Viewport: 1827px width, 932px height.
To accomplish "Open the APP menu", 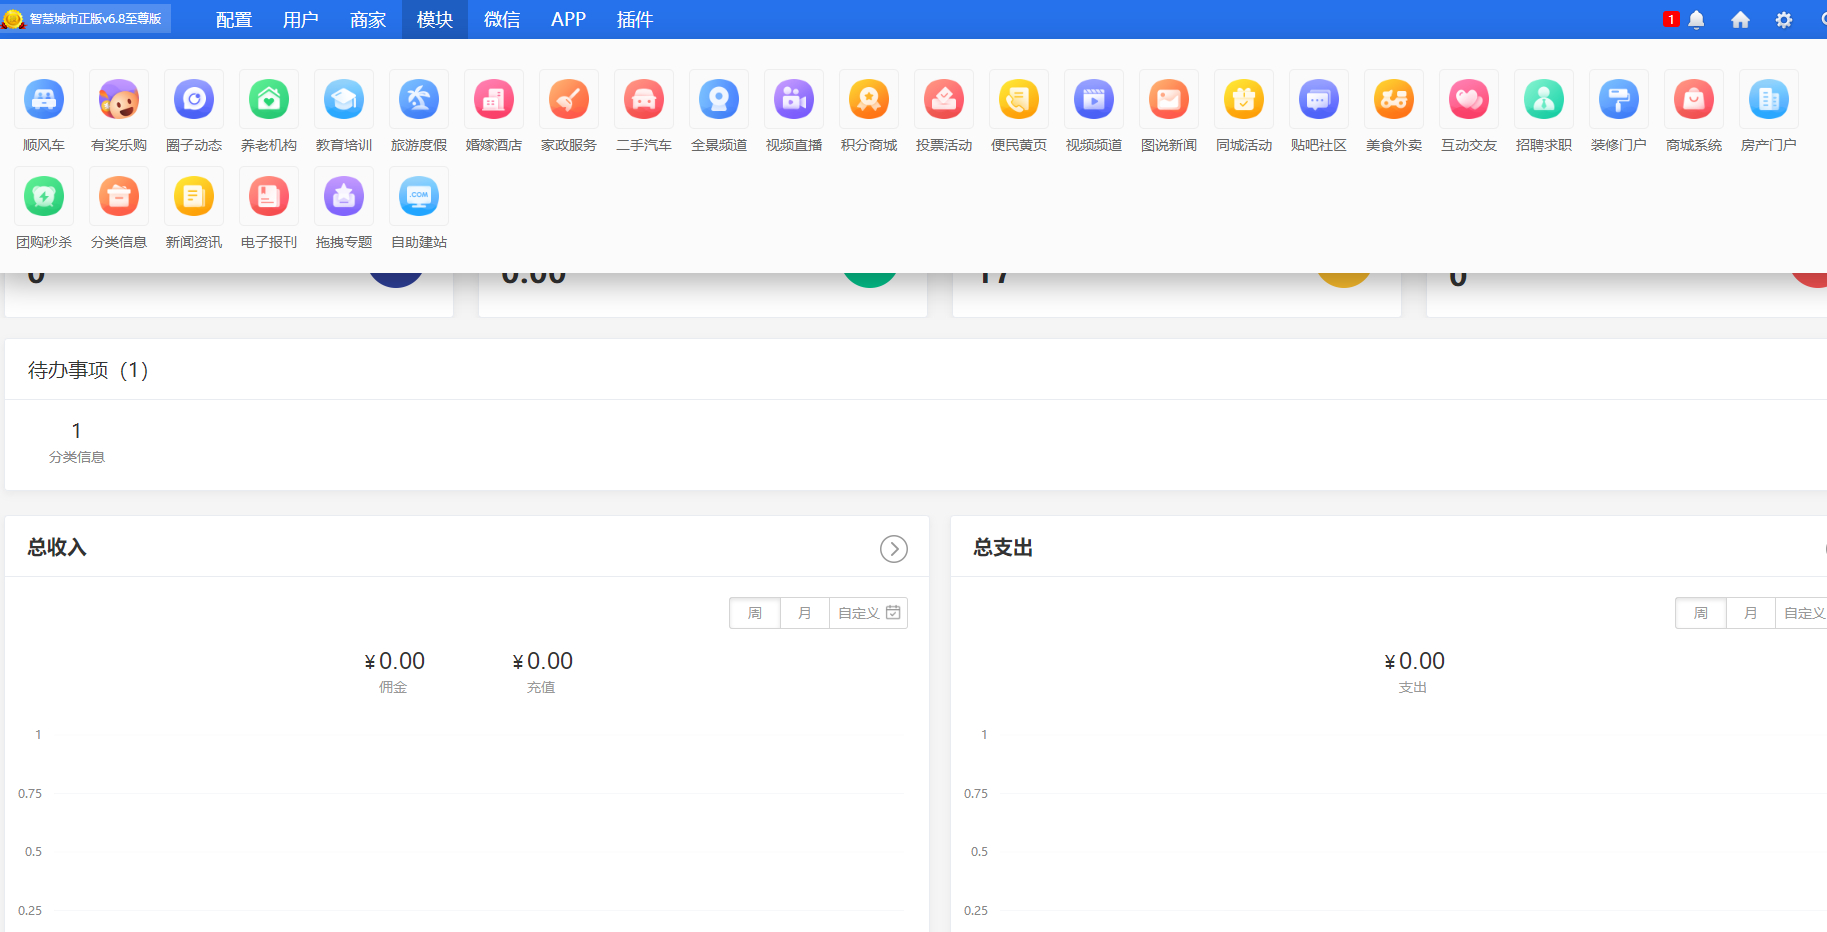I will tap(568, 19).
